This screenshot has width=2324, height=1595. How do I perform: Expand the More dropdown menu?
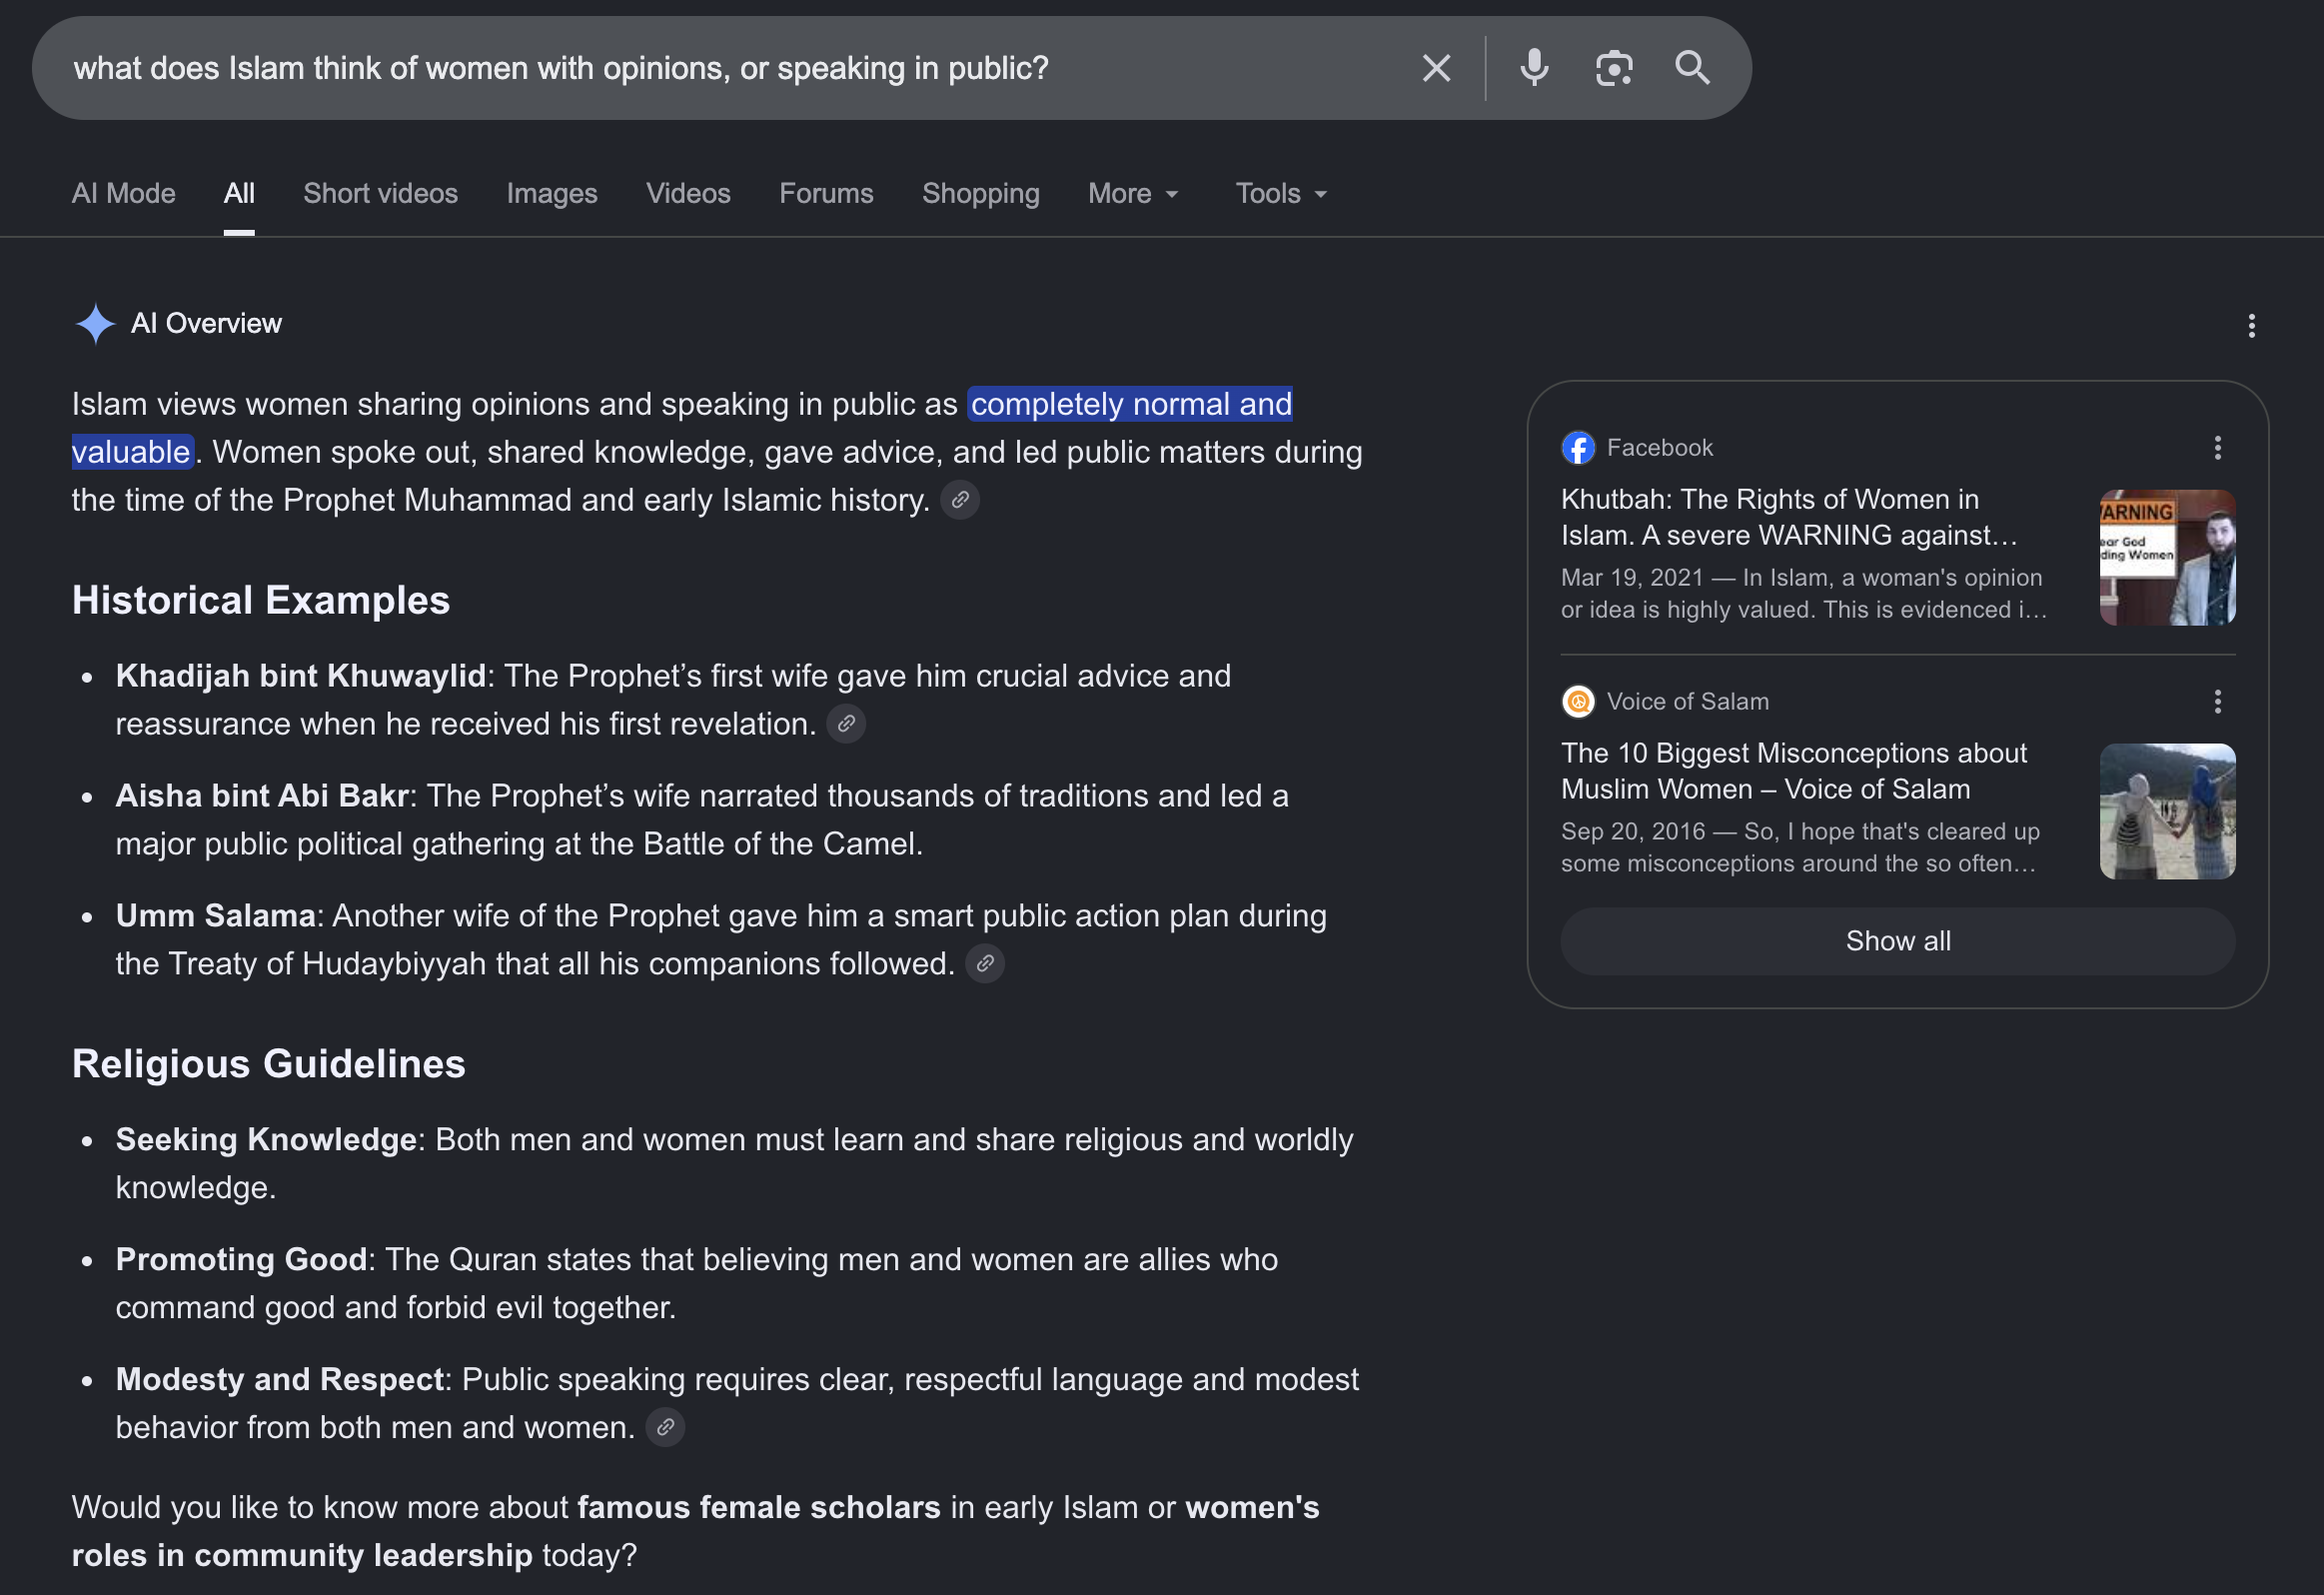tap(1134, 194)
